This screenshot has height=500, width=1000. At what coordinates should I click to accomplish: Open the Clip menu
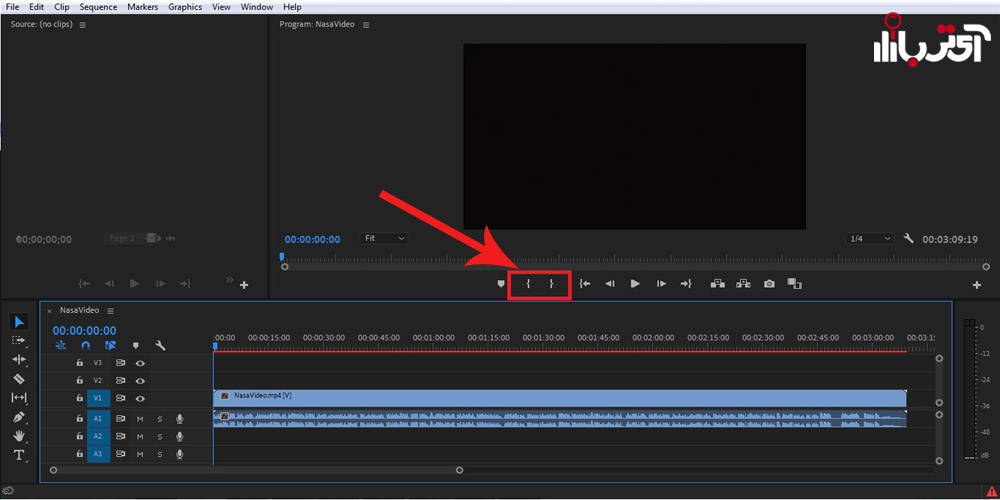point(62,7)
